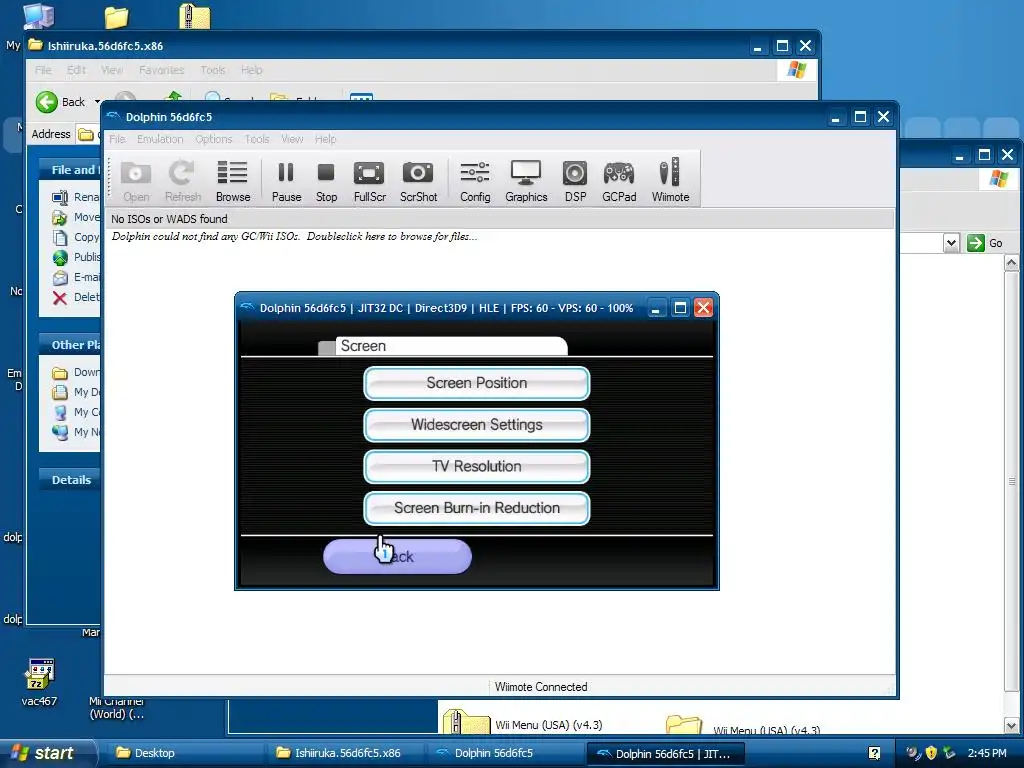Open the Help menu in Dolphin
Image resolution: width=1024 pixels, height=768 pixels.
pyautogui.click(x=325, y=139)
